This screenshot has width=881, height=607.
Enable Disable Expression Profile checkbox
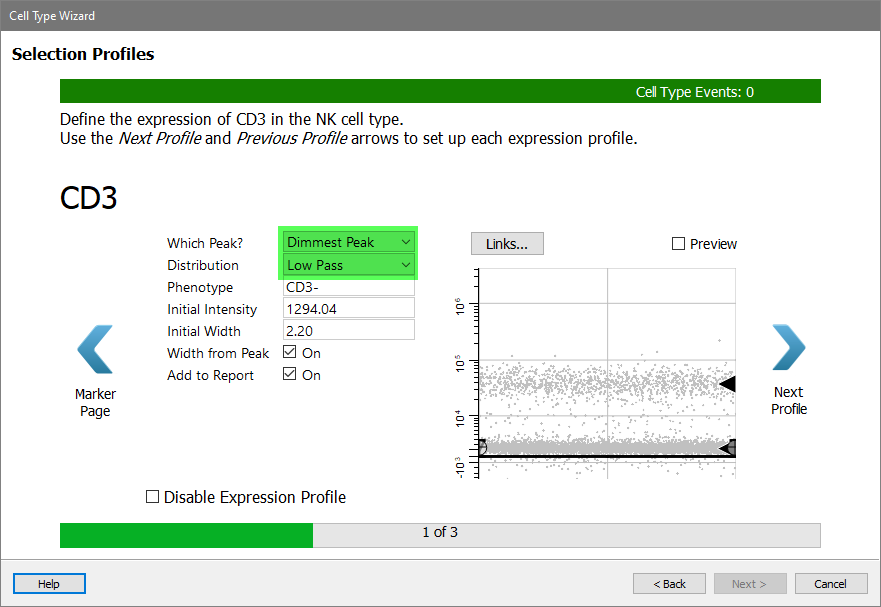click(x=153, y=497)
